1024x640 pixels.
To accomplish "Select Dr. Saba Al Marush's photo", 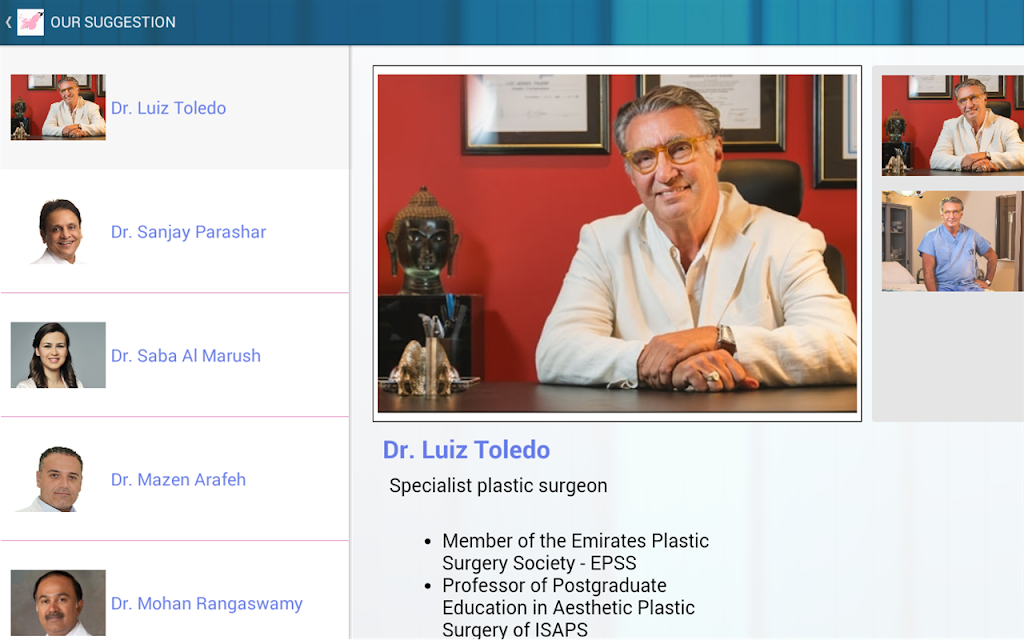I will point(58,355).
